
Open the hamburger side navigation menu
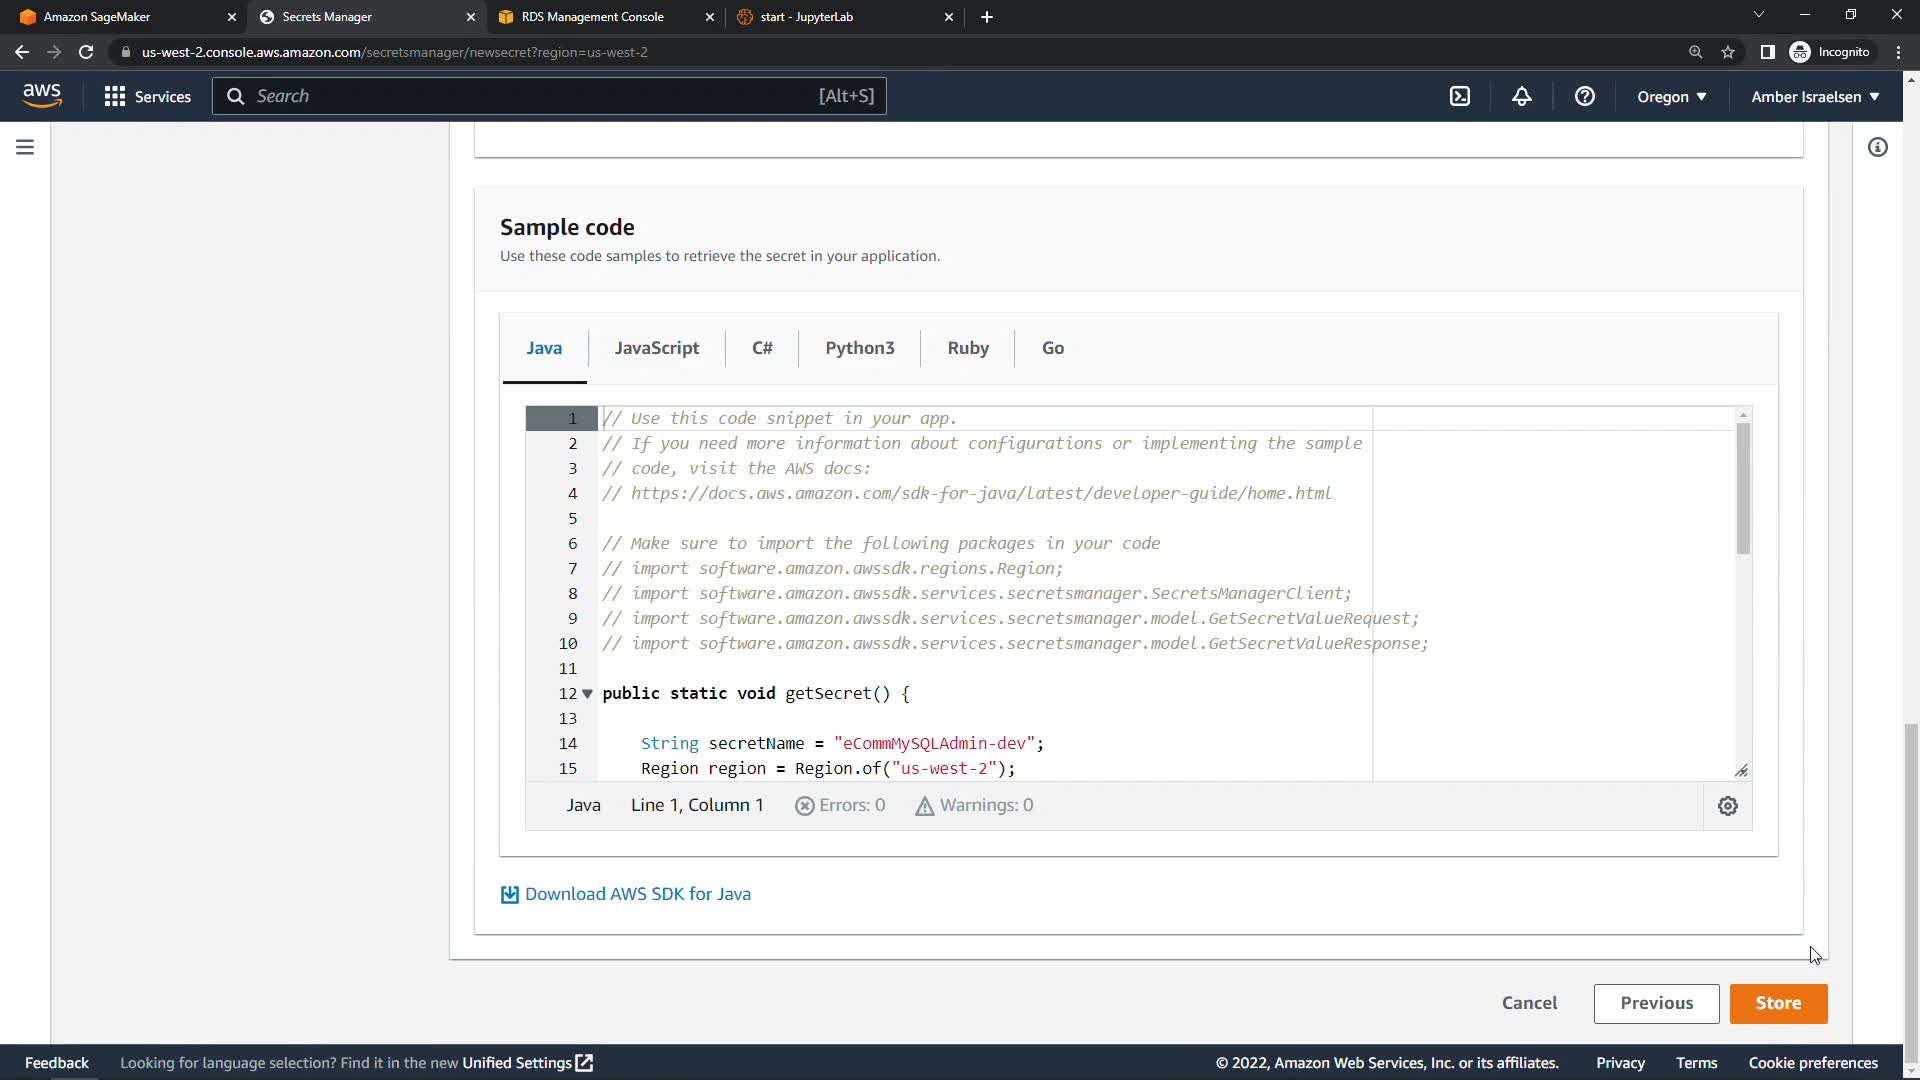[25, 147]
